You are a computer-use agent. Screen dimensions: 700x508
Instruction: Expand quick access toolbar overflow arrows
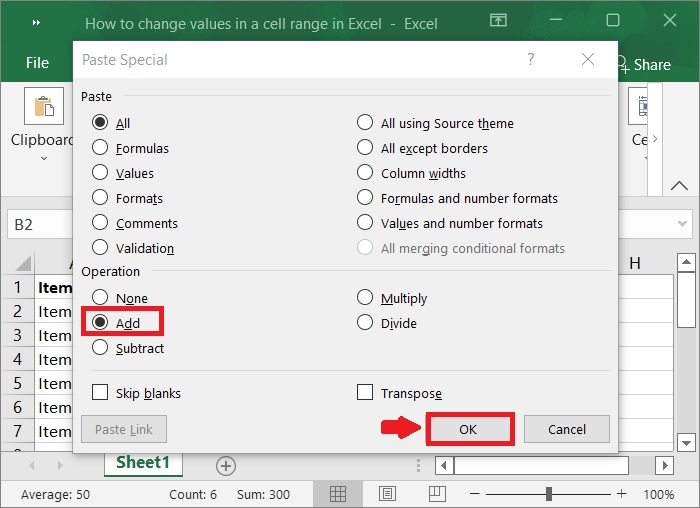pos(37,21)
